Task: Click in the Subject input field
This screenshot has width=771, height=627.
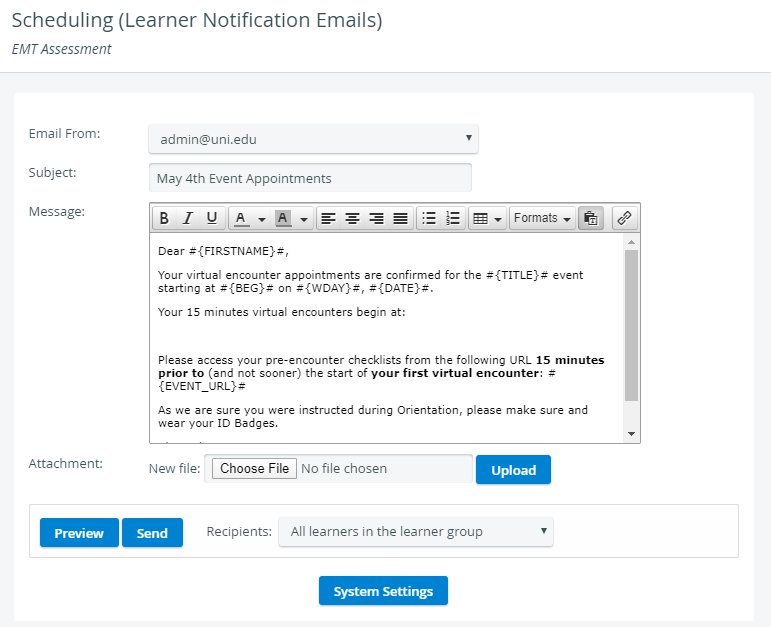Action: (310, 178)
